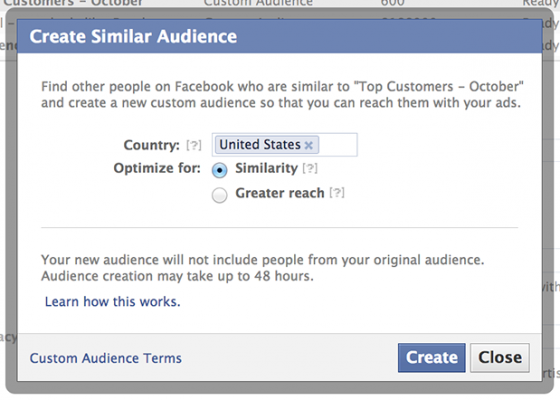Click the Create Similar Audience title bar
560x400 pixels.
coord(279,36)
